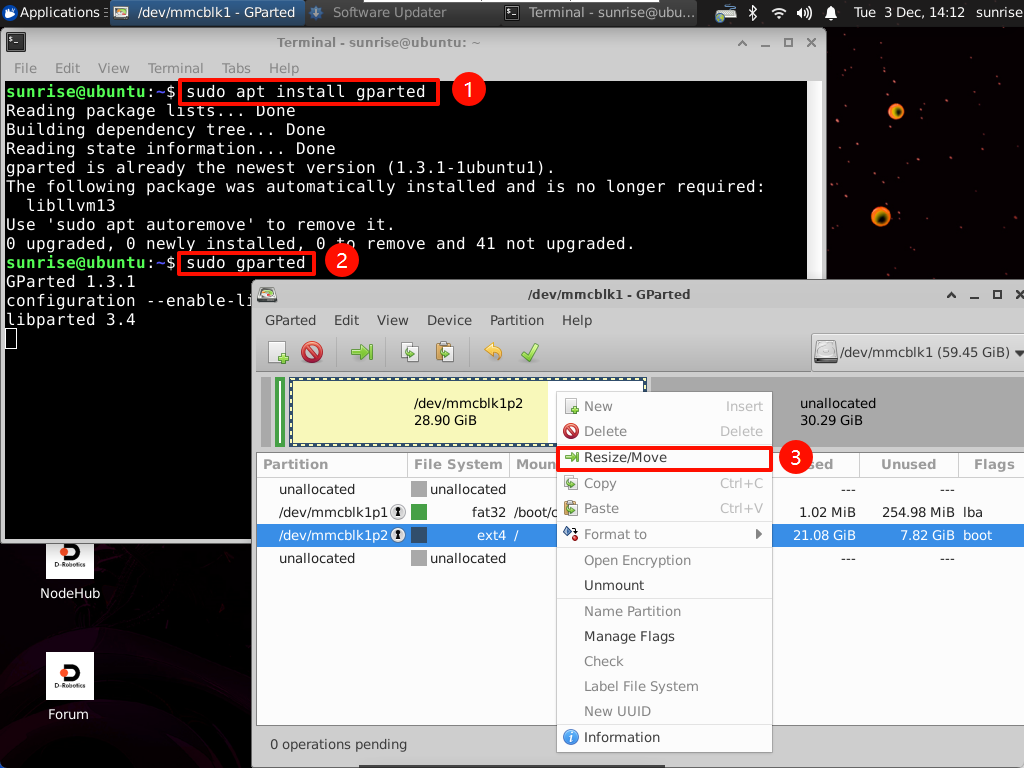Choose Unmount from the context menu

pos(664,585)
